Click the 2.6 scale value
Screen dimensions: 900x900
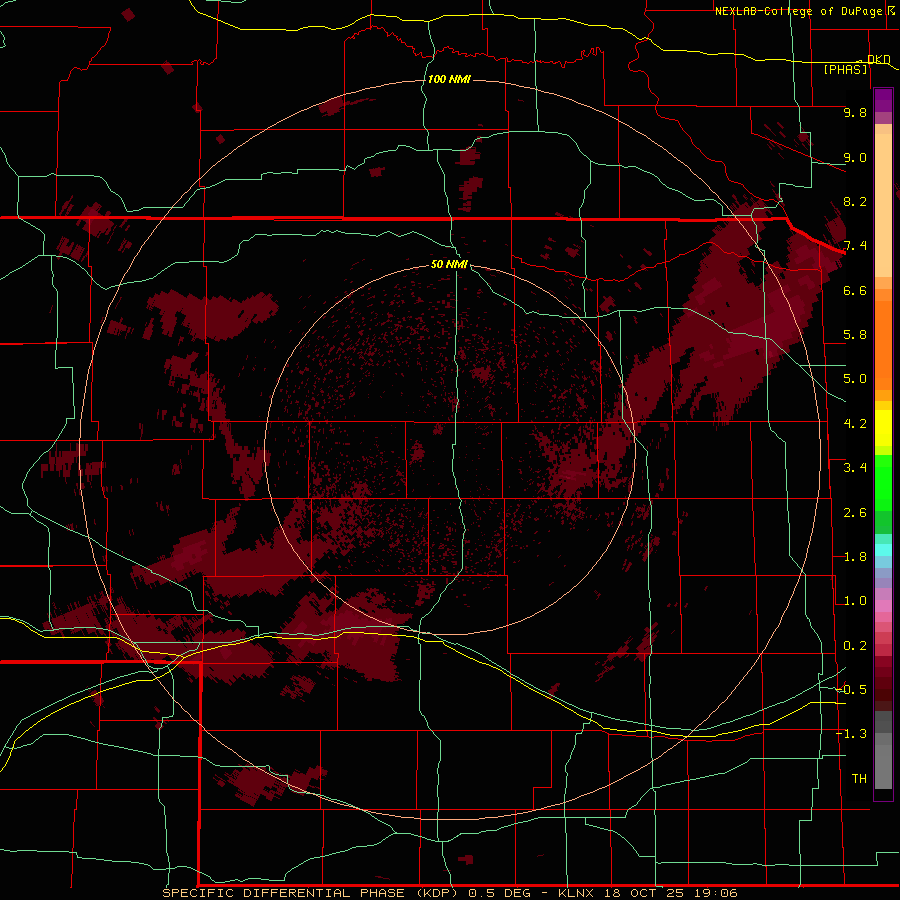pyautogui.click(x=855, y=513)
